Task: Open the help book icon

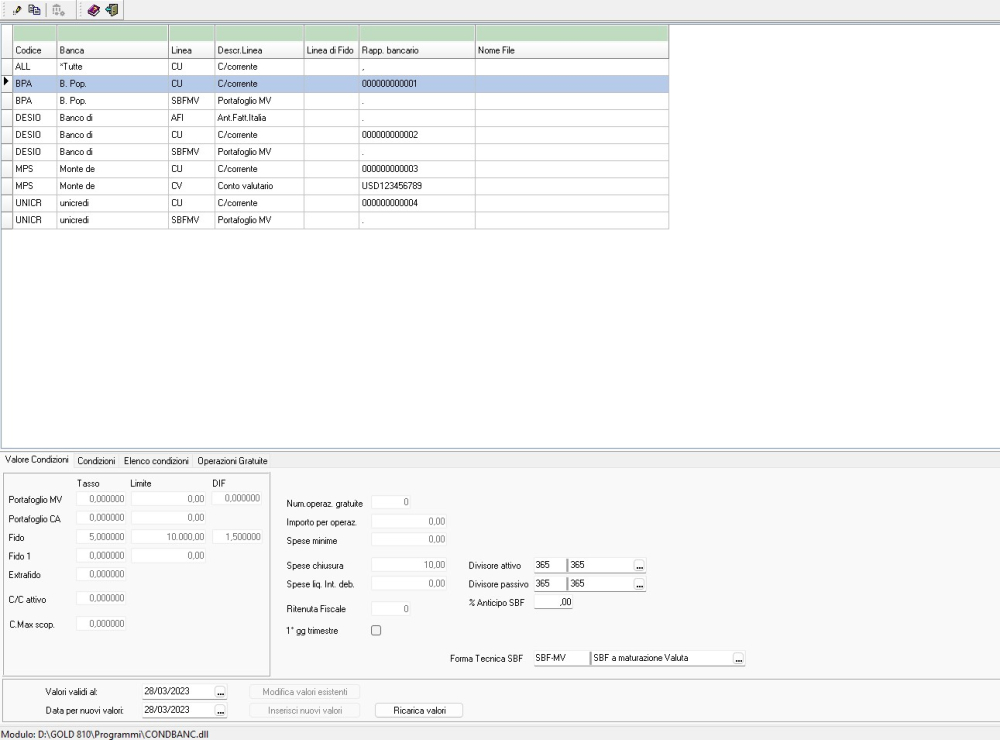Action: (x=94, y=10)
